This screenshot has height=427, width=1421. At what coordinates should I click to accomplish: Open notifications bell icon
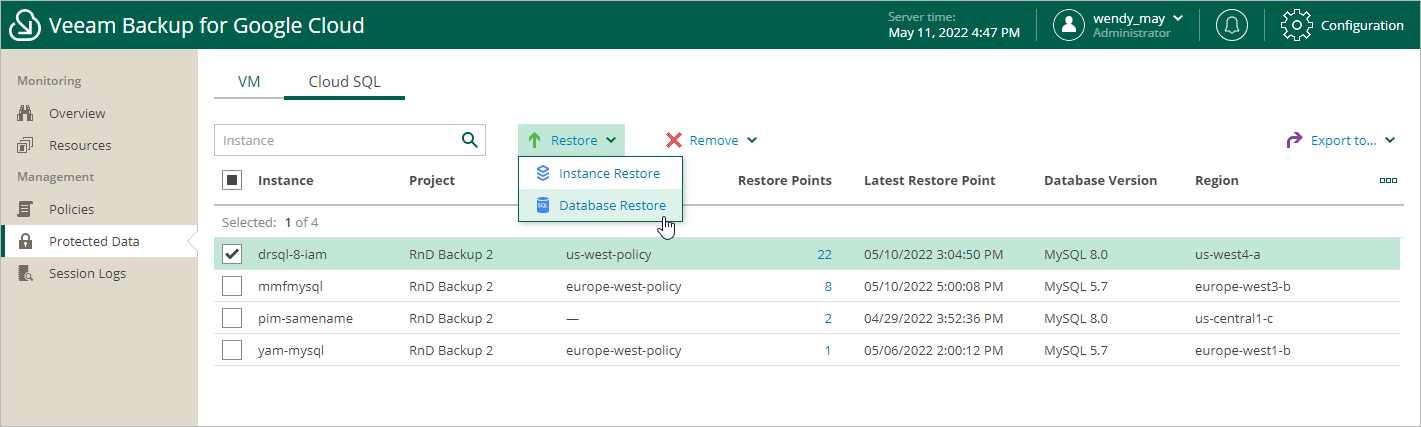(1231, 25)
